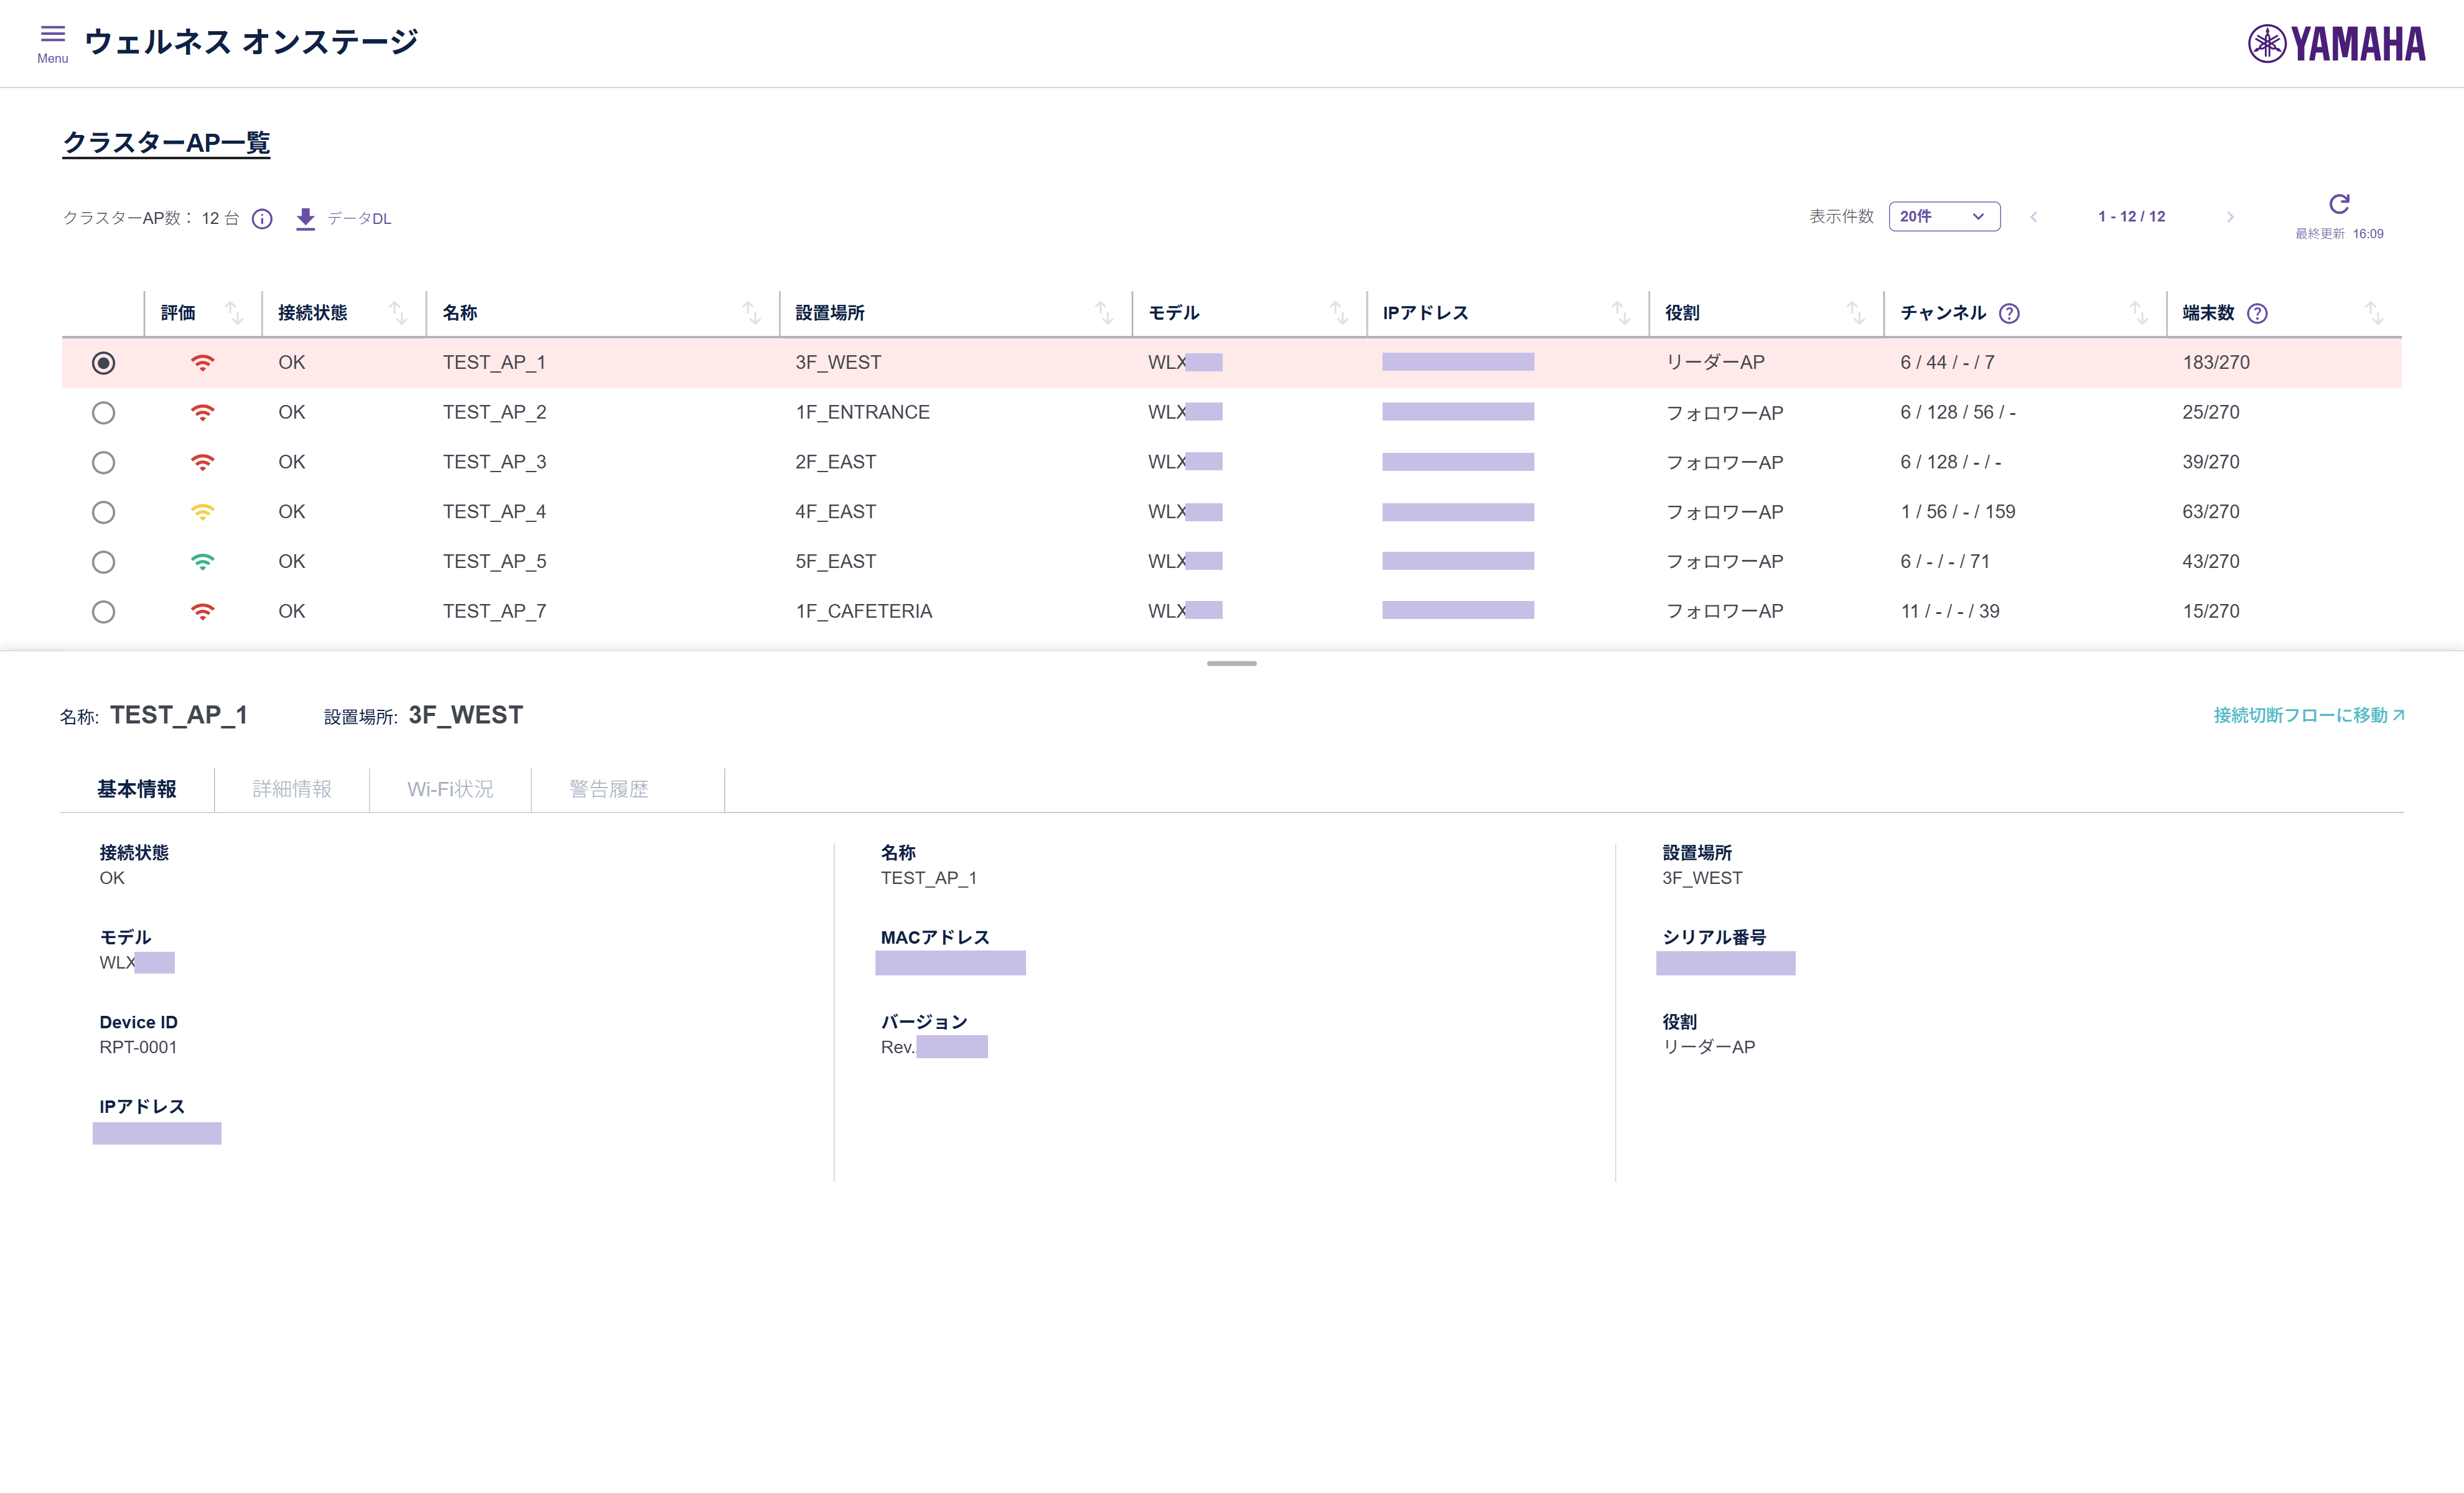Click the help icon next to チャンネル

pos(2009,314)
